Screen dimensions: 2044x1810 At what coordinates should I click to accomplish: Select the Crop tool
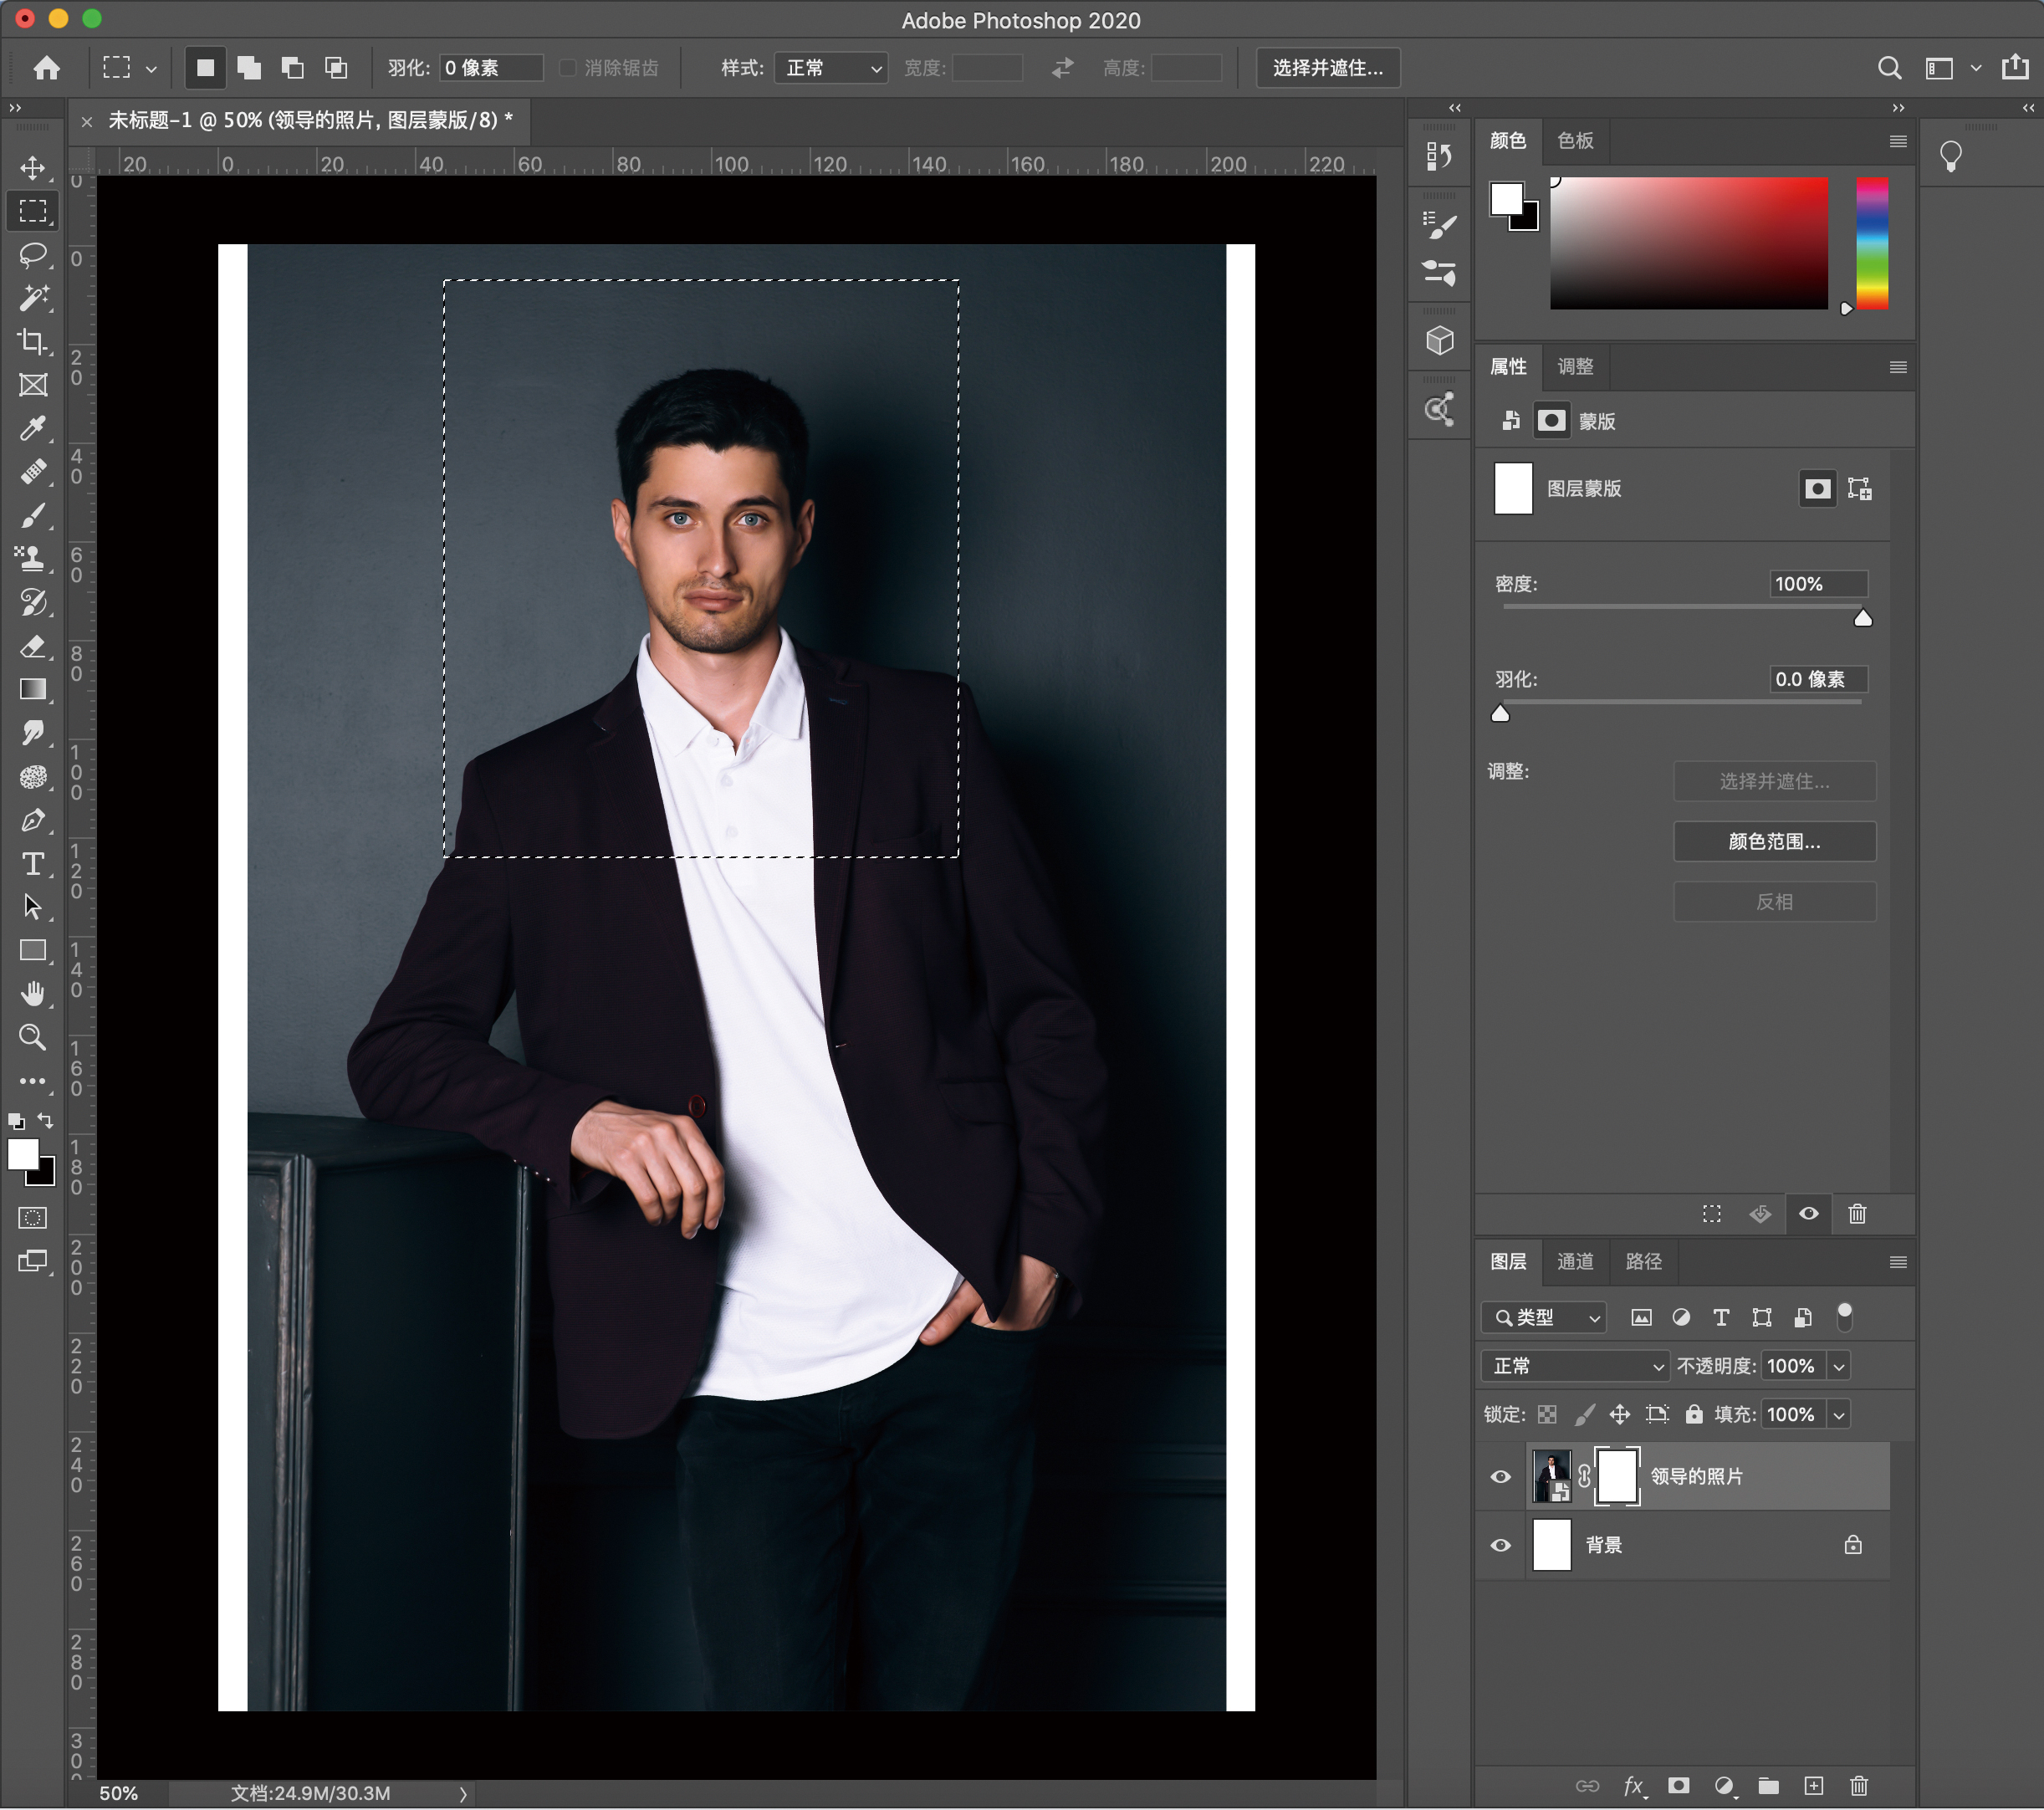point(33,342)
